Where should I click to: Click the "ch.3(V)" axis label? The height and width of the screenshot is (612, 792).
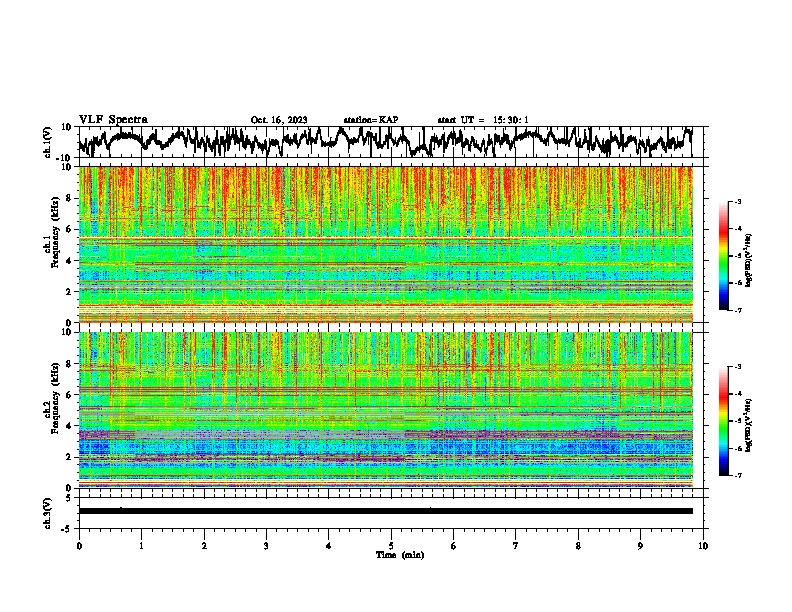[48, 513]
